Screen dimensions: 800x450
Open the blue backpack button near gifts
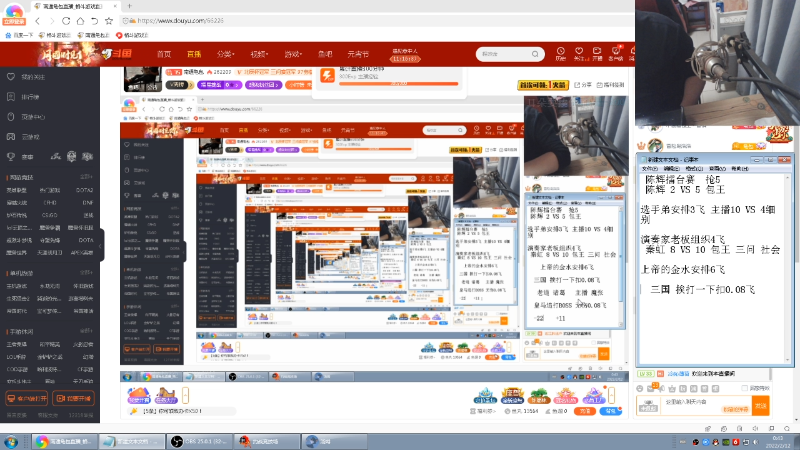(x=610, y=411)
